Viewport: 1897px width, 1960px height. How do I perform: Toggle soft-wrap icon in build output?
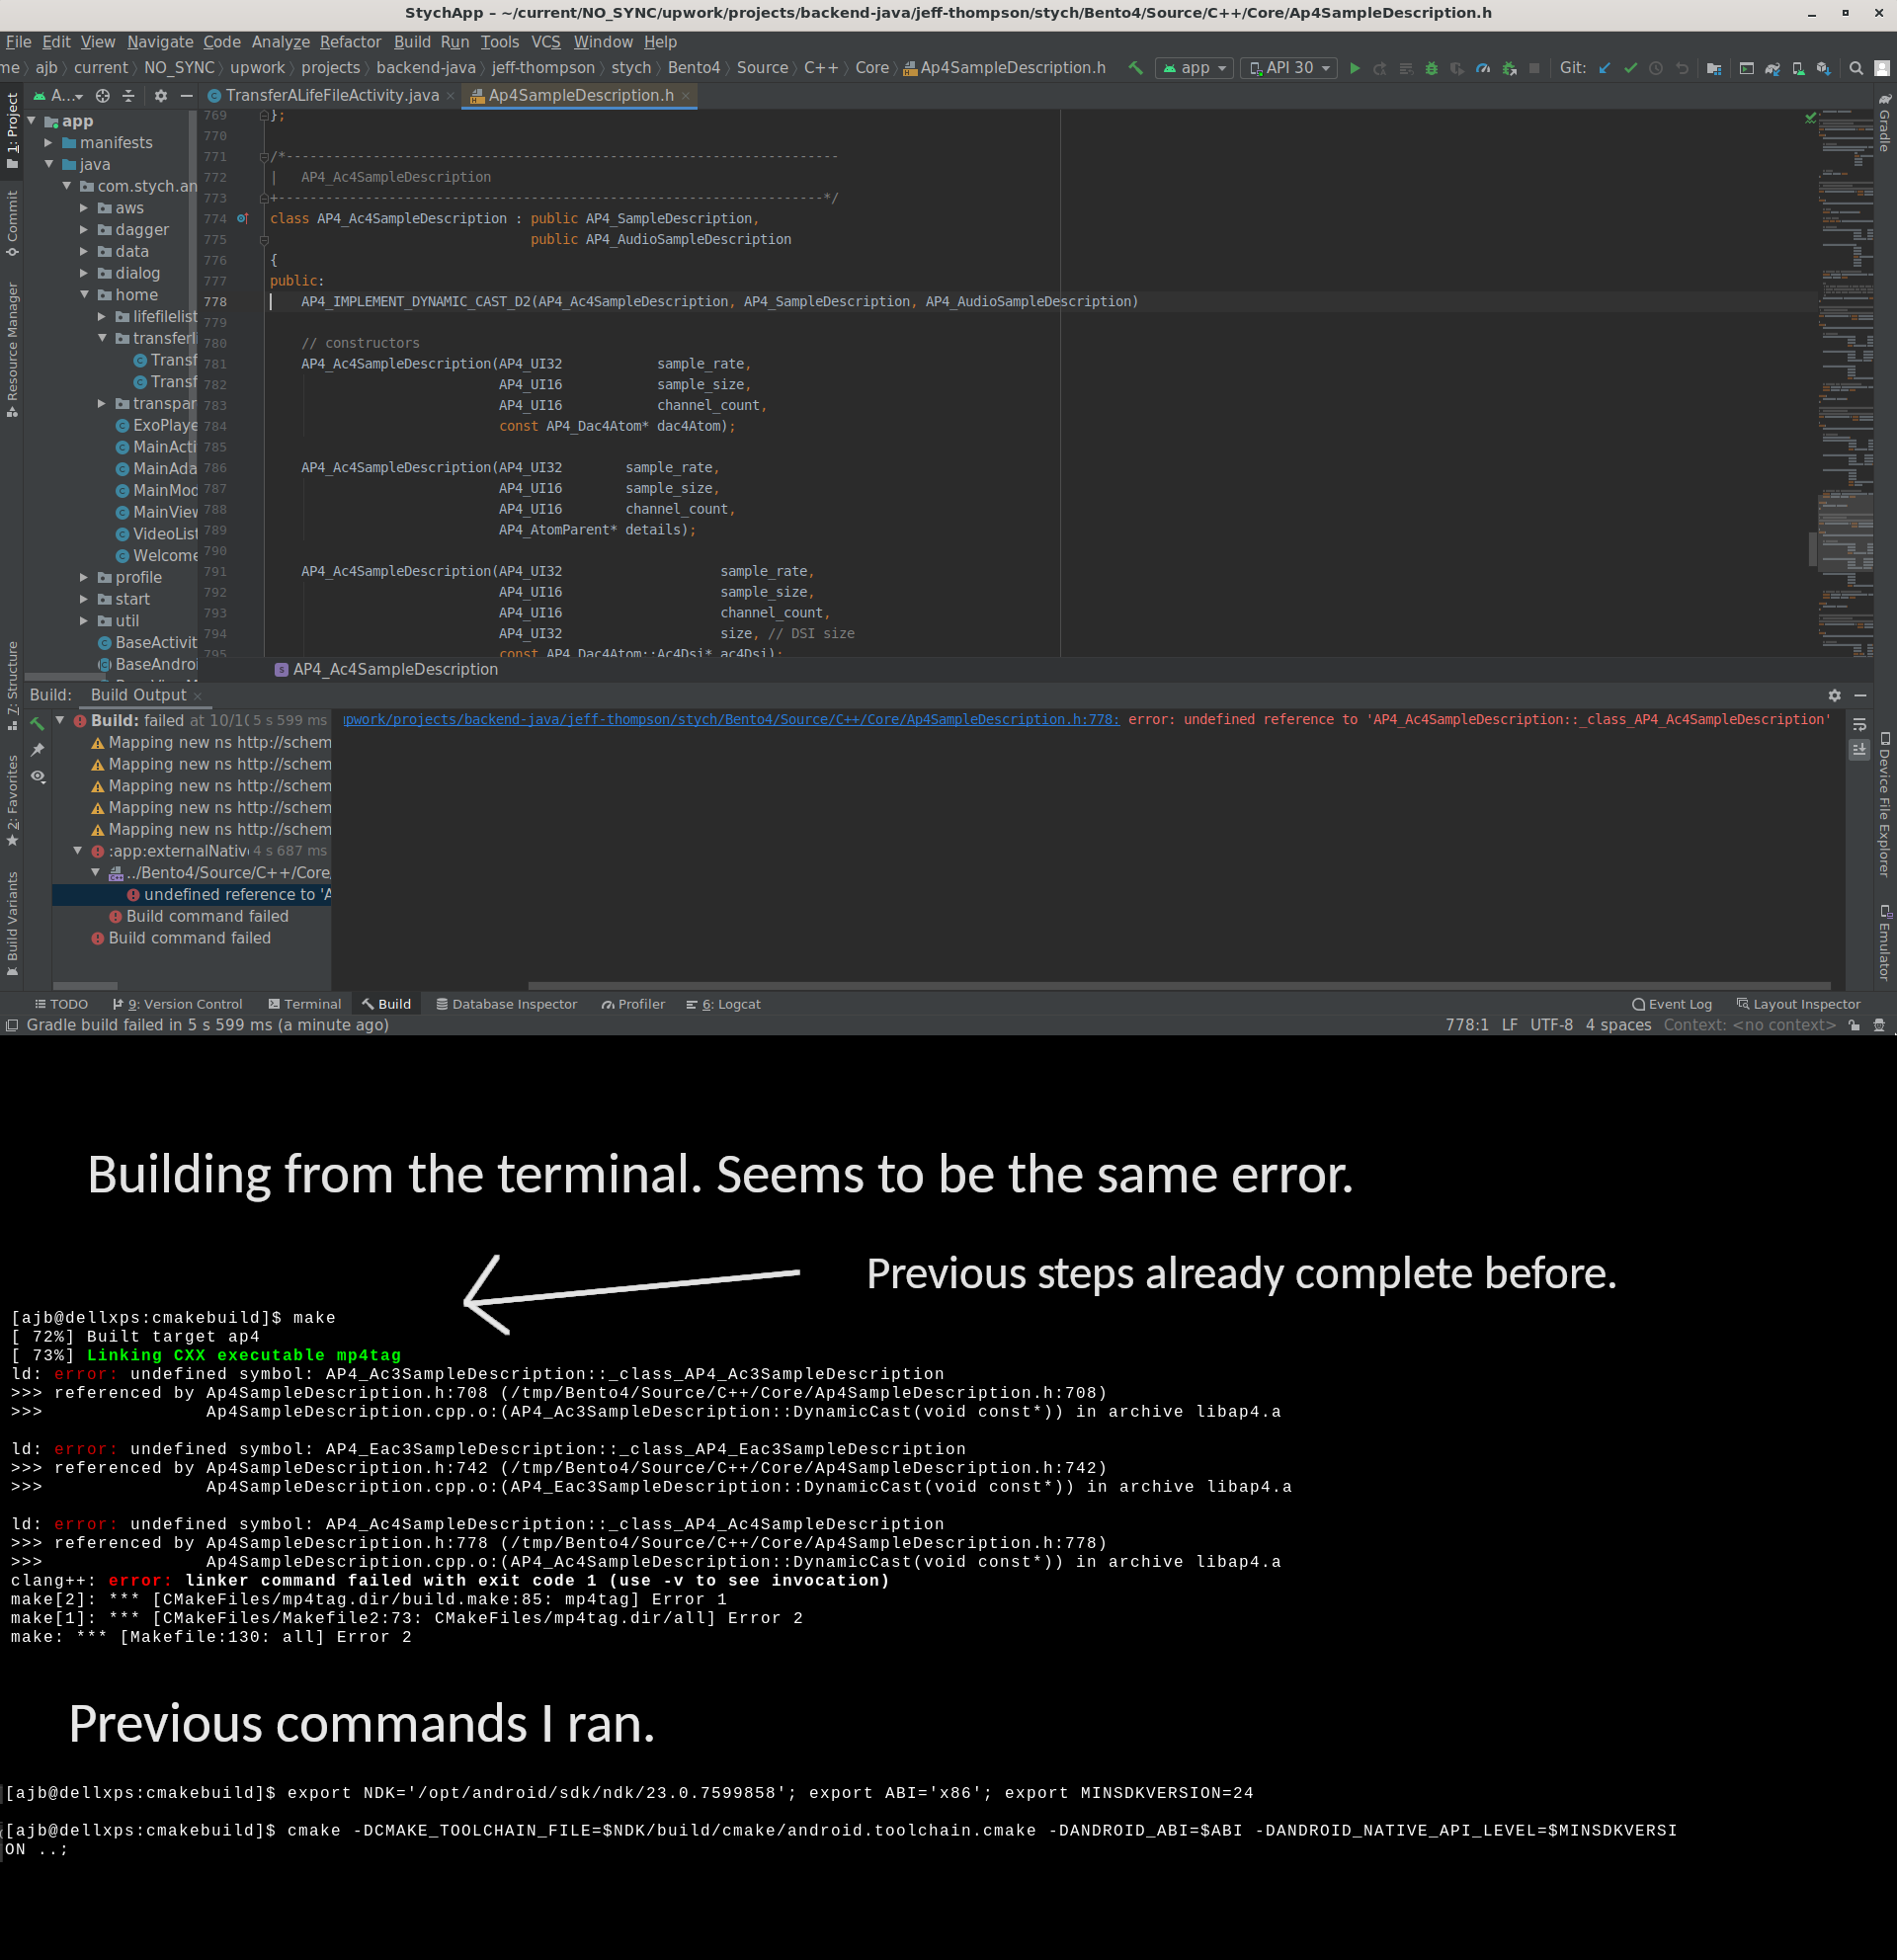click(x=1859, y=724)
